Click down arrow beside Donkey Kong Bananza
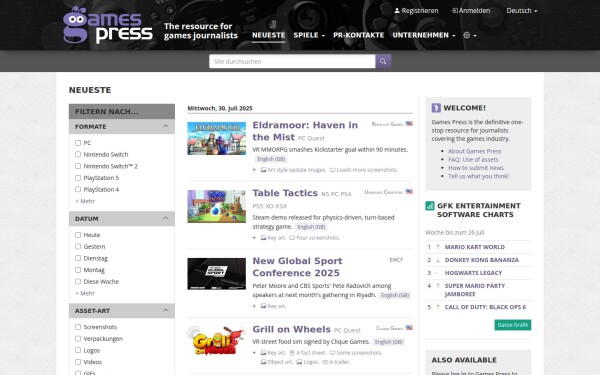This screenshot has height=375, width=600. (438, 260)
